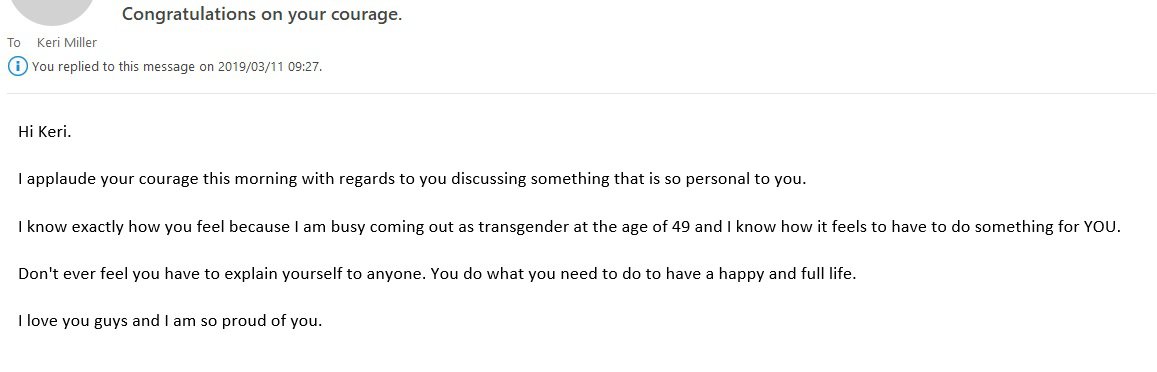Image resolution: width=1157 pixels, height=372 pixels.
Task: Click the blue info icon beside reply notice
Action: pos(18,66)
